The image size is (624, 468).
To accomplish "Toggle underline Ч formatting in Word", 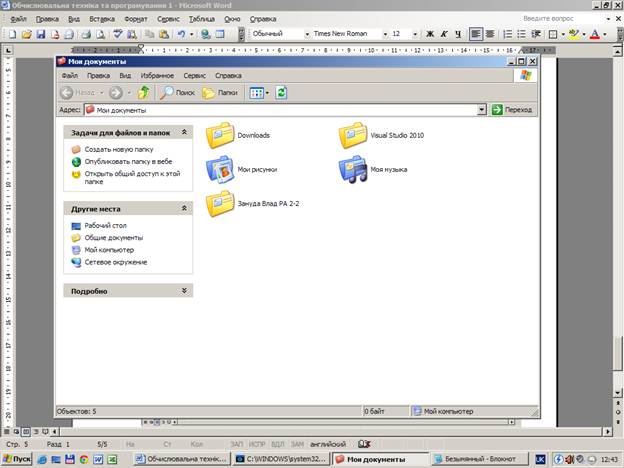I will click(x=458, y=34).
